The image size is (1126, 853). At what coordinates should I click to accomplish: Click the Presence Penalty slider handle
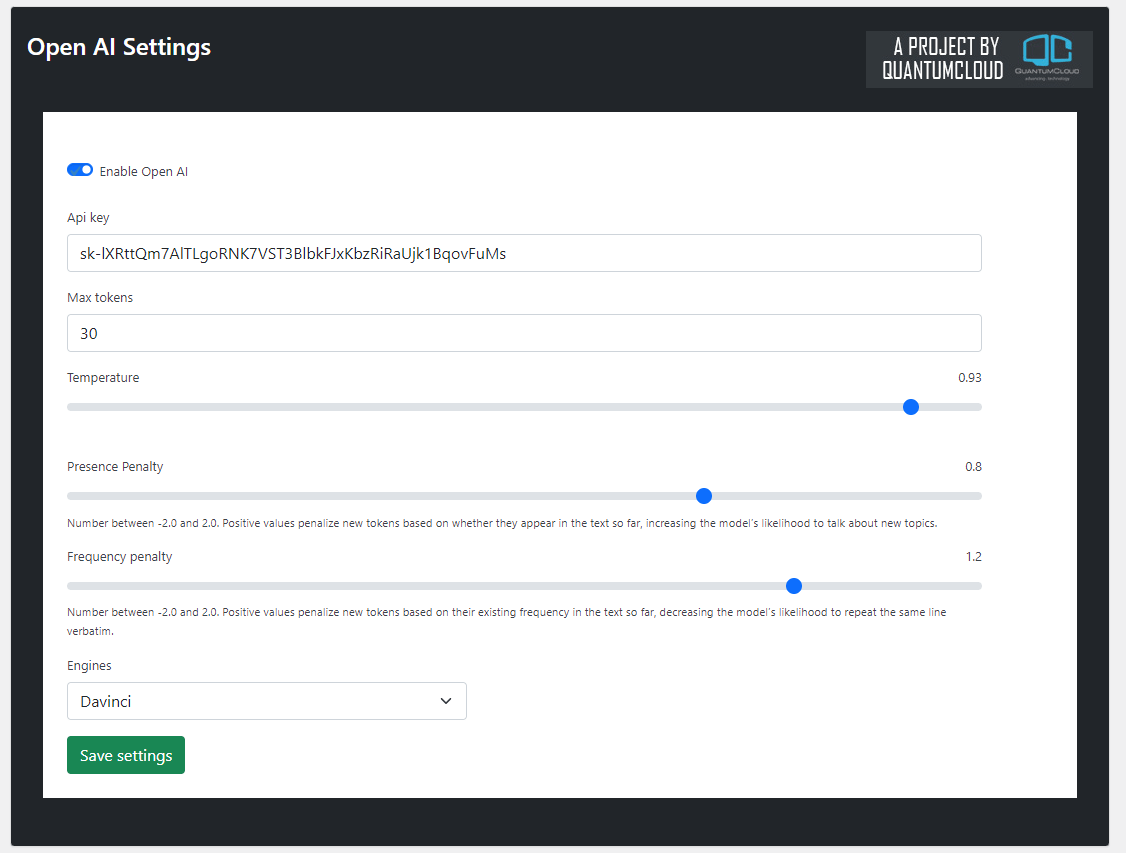[704, 496]
